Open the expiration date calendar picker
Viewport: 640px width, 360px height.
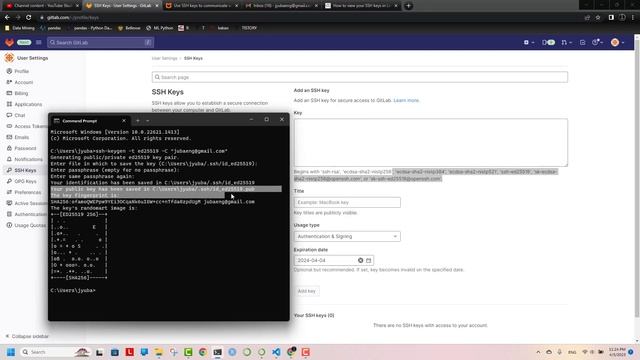[369, 260]
